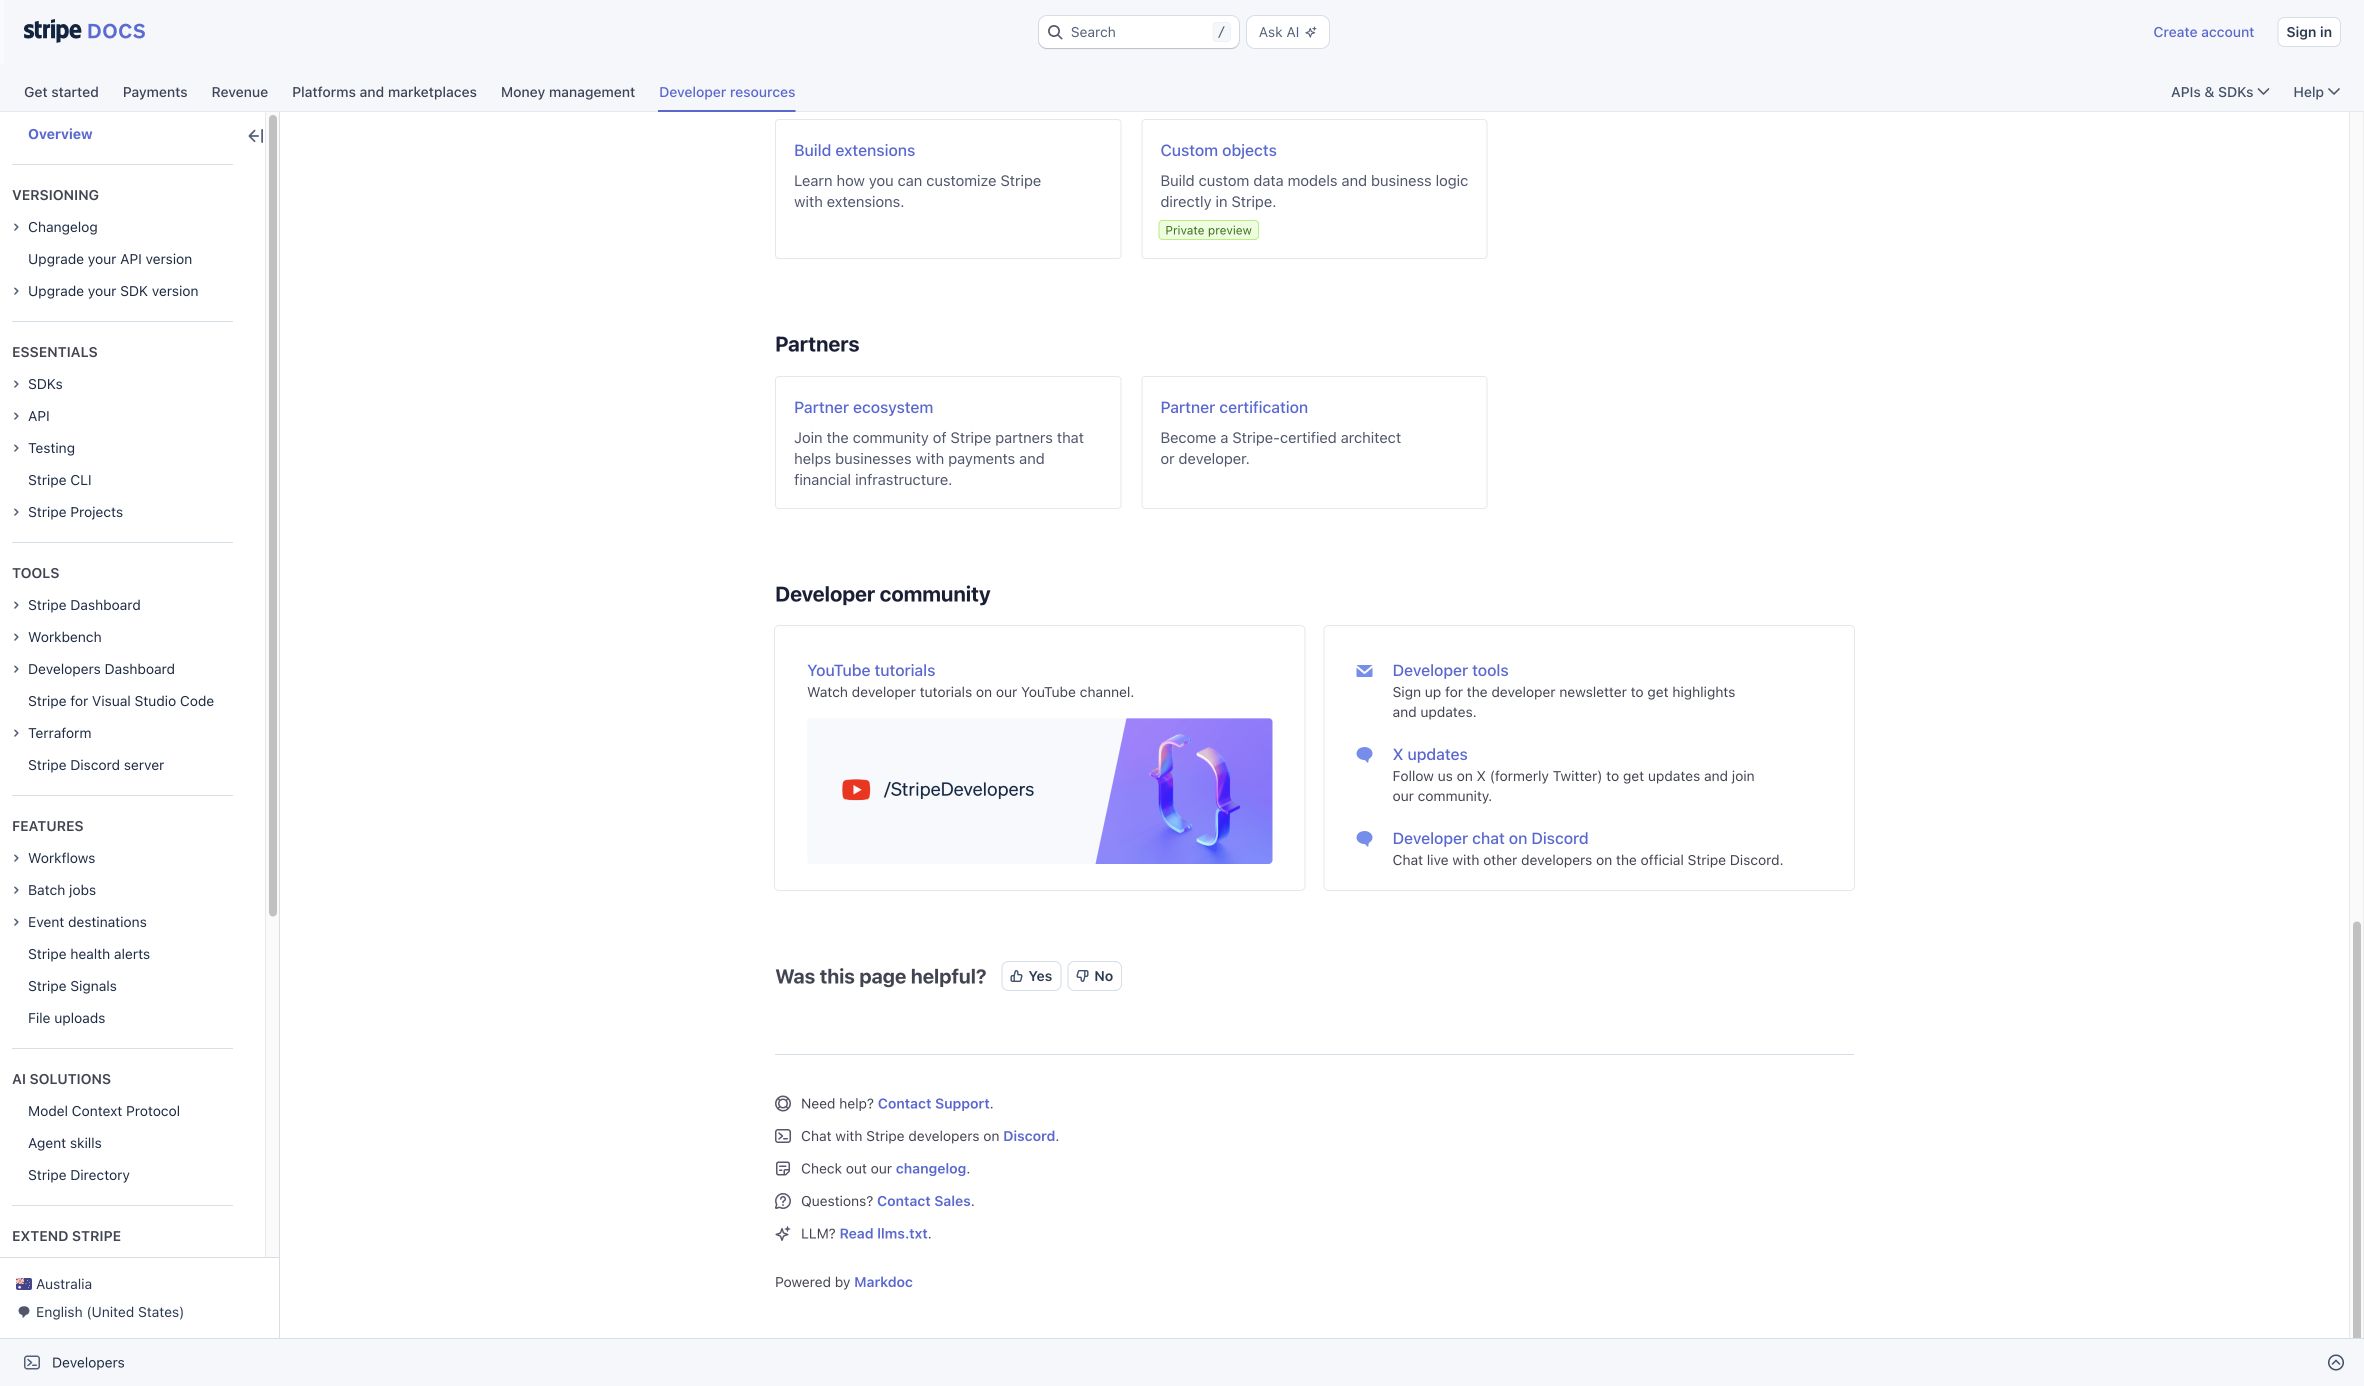This screenshot has height=1386, width=2364.
Task: Open the APIs & SDKs dropdown
Action: click(x=2219, y=92)
